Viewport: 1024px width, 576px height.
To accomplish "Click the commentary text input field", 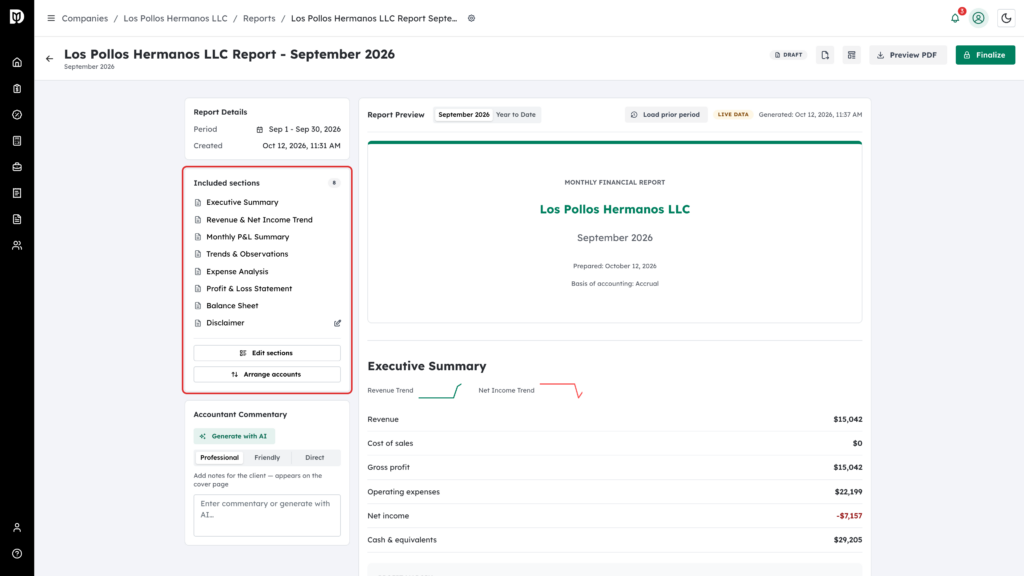I will (267, 515).
